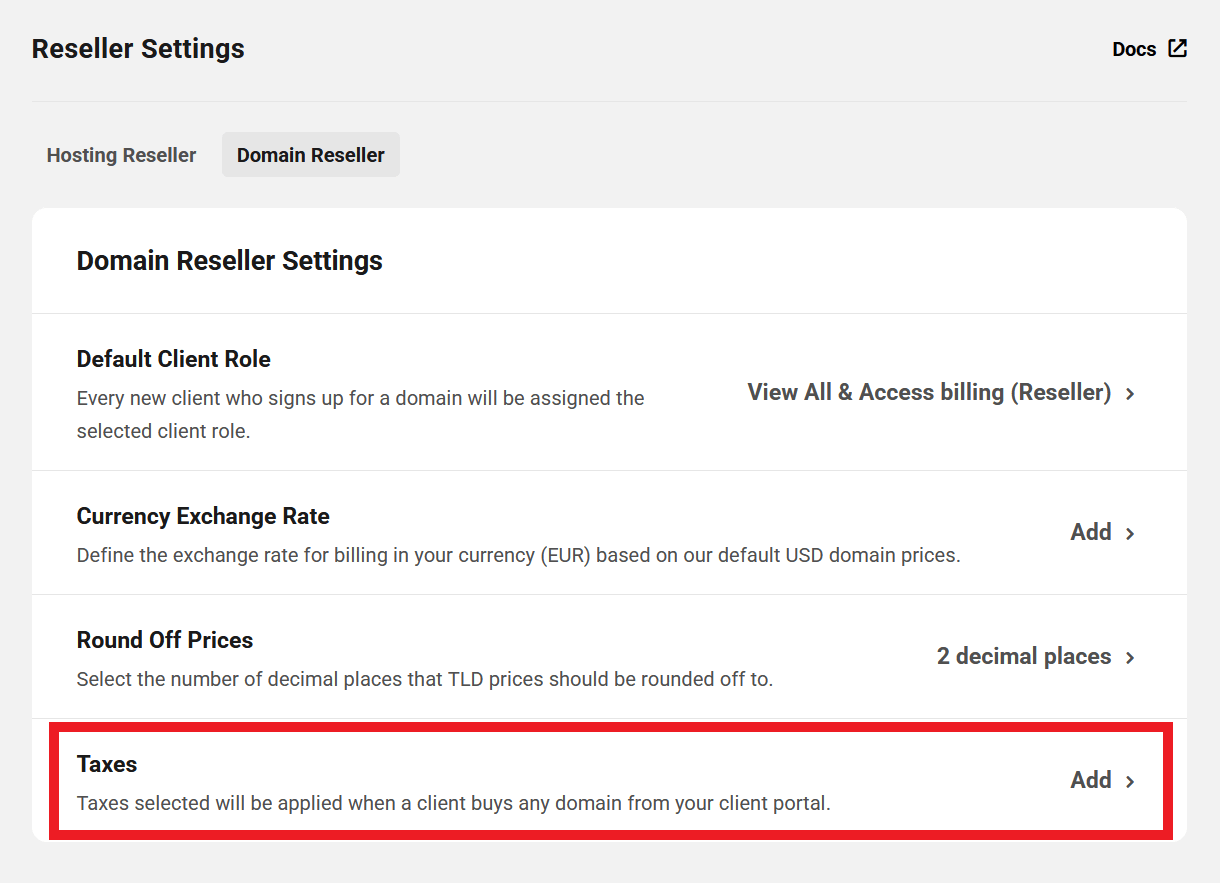Click the Default Client Role title
The width and height of the screenshot is (1220, 883).
pos(174,359)
